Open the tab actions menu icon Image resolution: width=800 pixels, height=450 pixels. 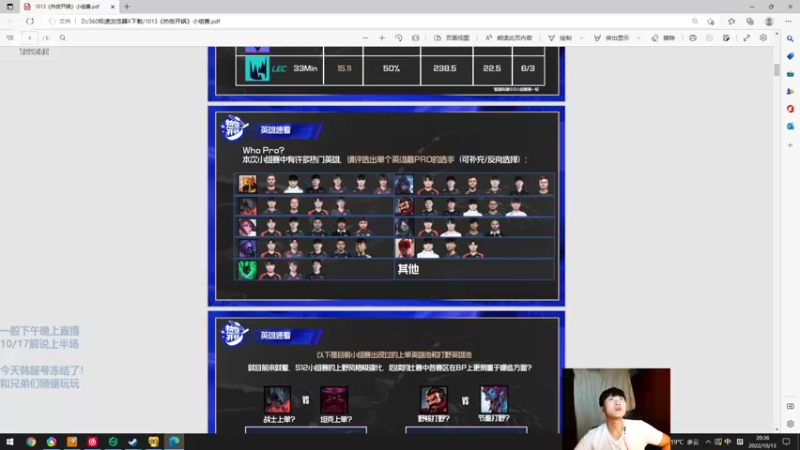click(x=10, y=7)
